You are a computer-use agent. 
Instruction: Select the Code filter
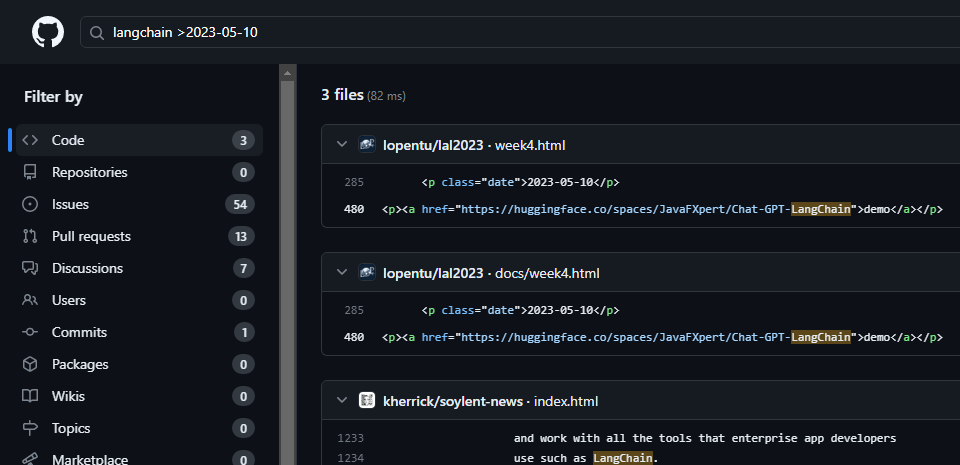[140, 140]
